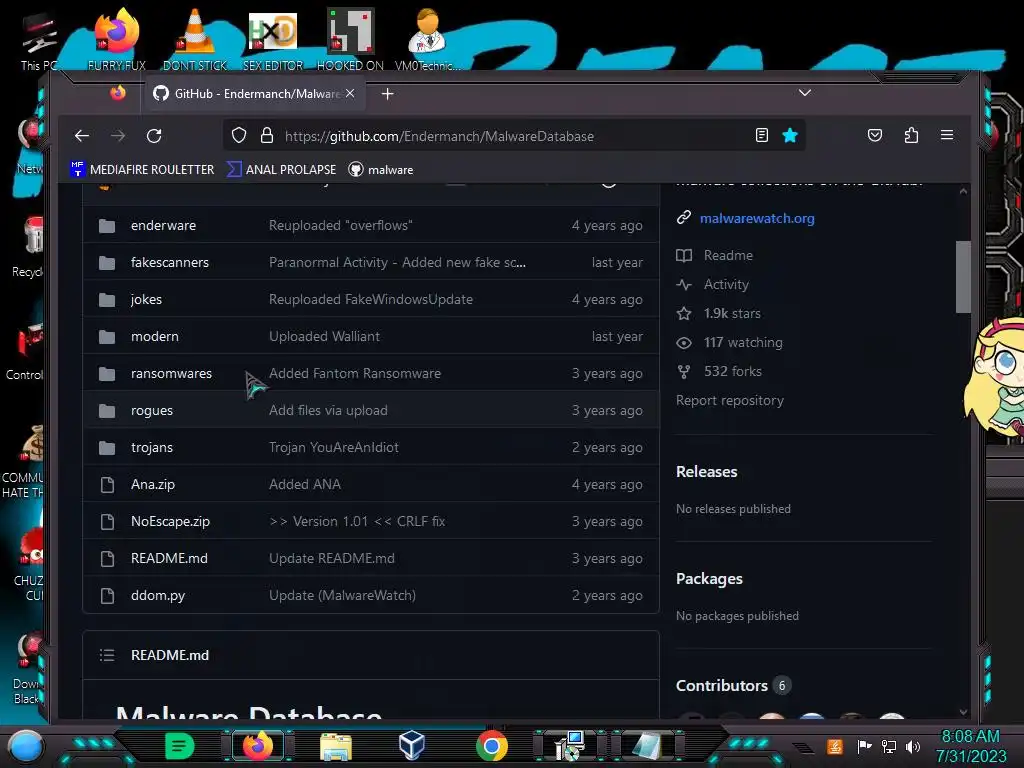Screen dimensions: 1024x768
Task: Open ANAL PROLAPSE bookmark
Action: click(x=281, y=169)
